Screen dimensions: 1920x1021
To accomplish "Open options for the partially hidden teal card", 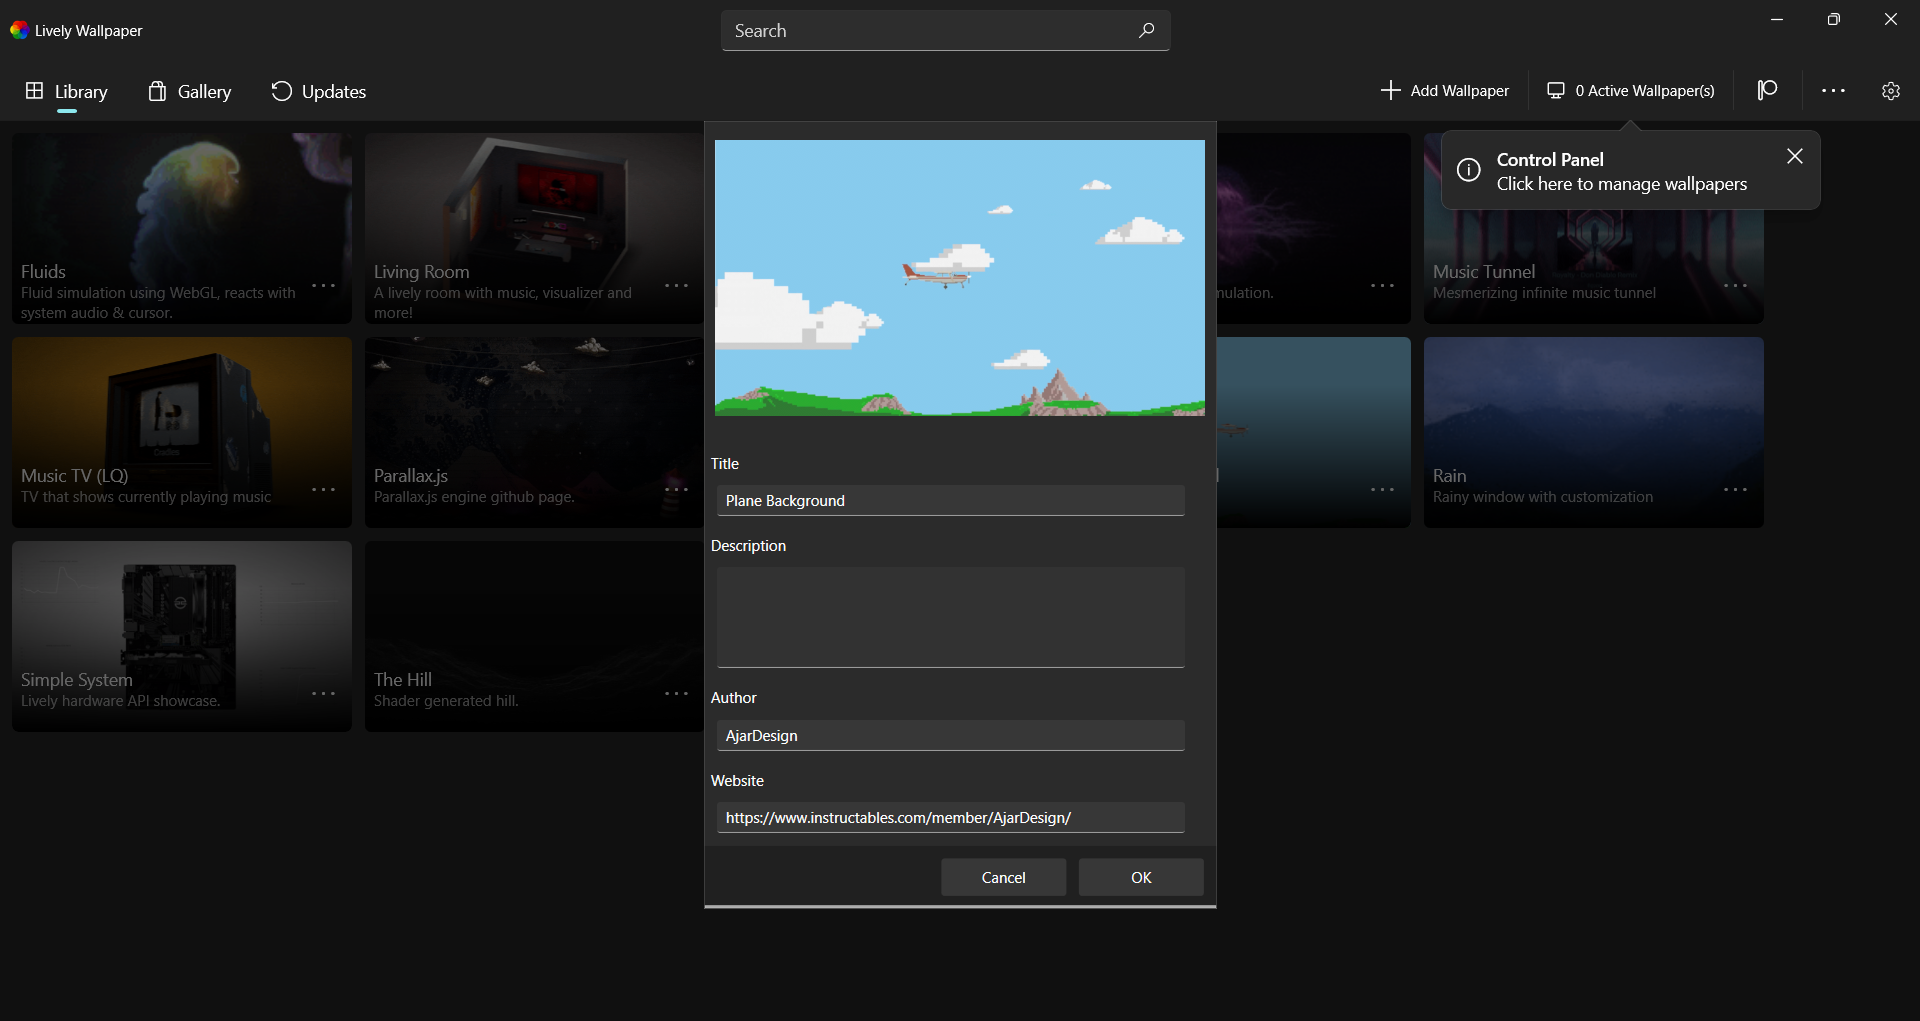I will pos(1382,490).
